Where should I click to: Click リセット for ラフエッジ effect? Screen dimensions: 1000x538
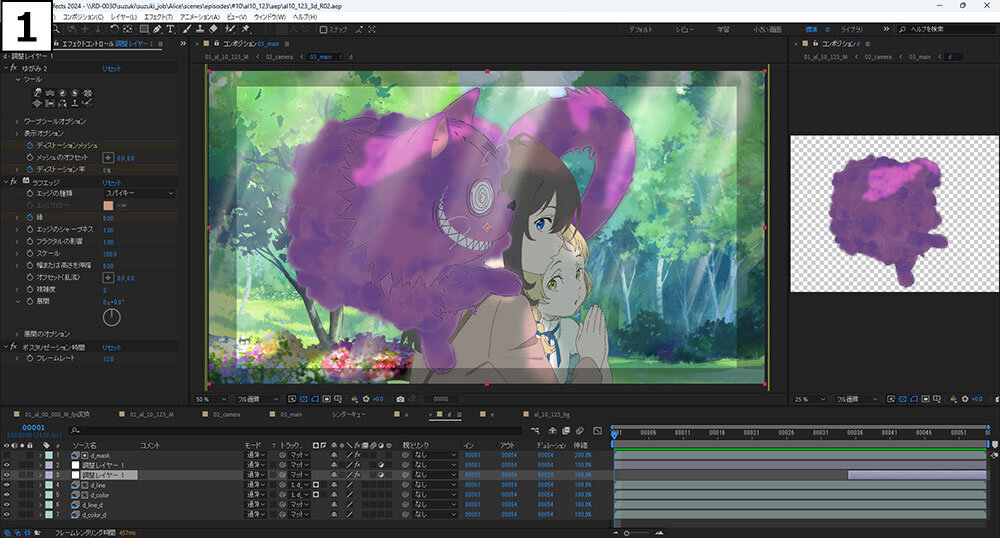111,182
